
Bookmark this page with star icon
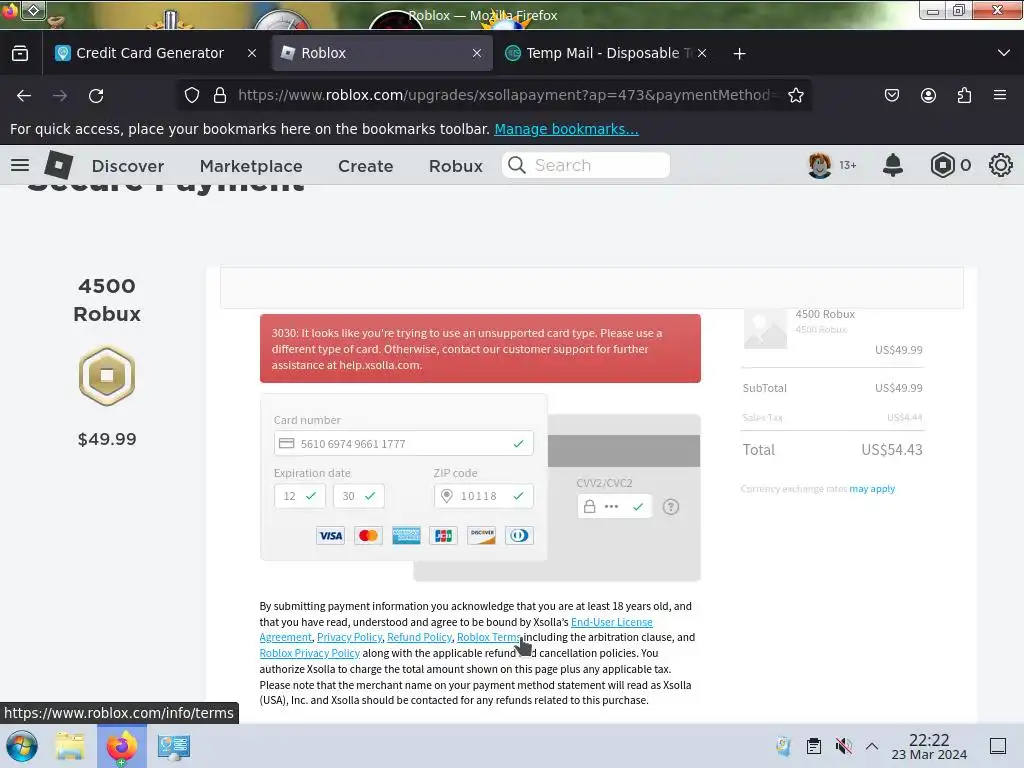click(795, 95)
